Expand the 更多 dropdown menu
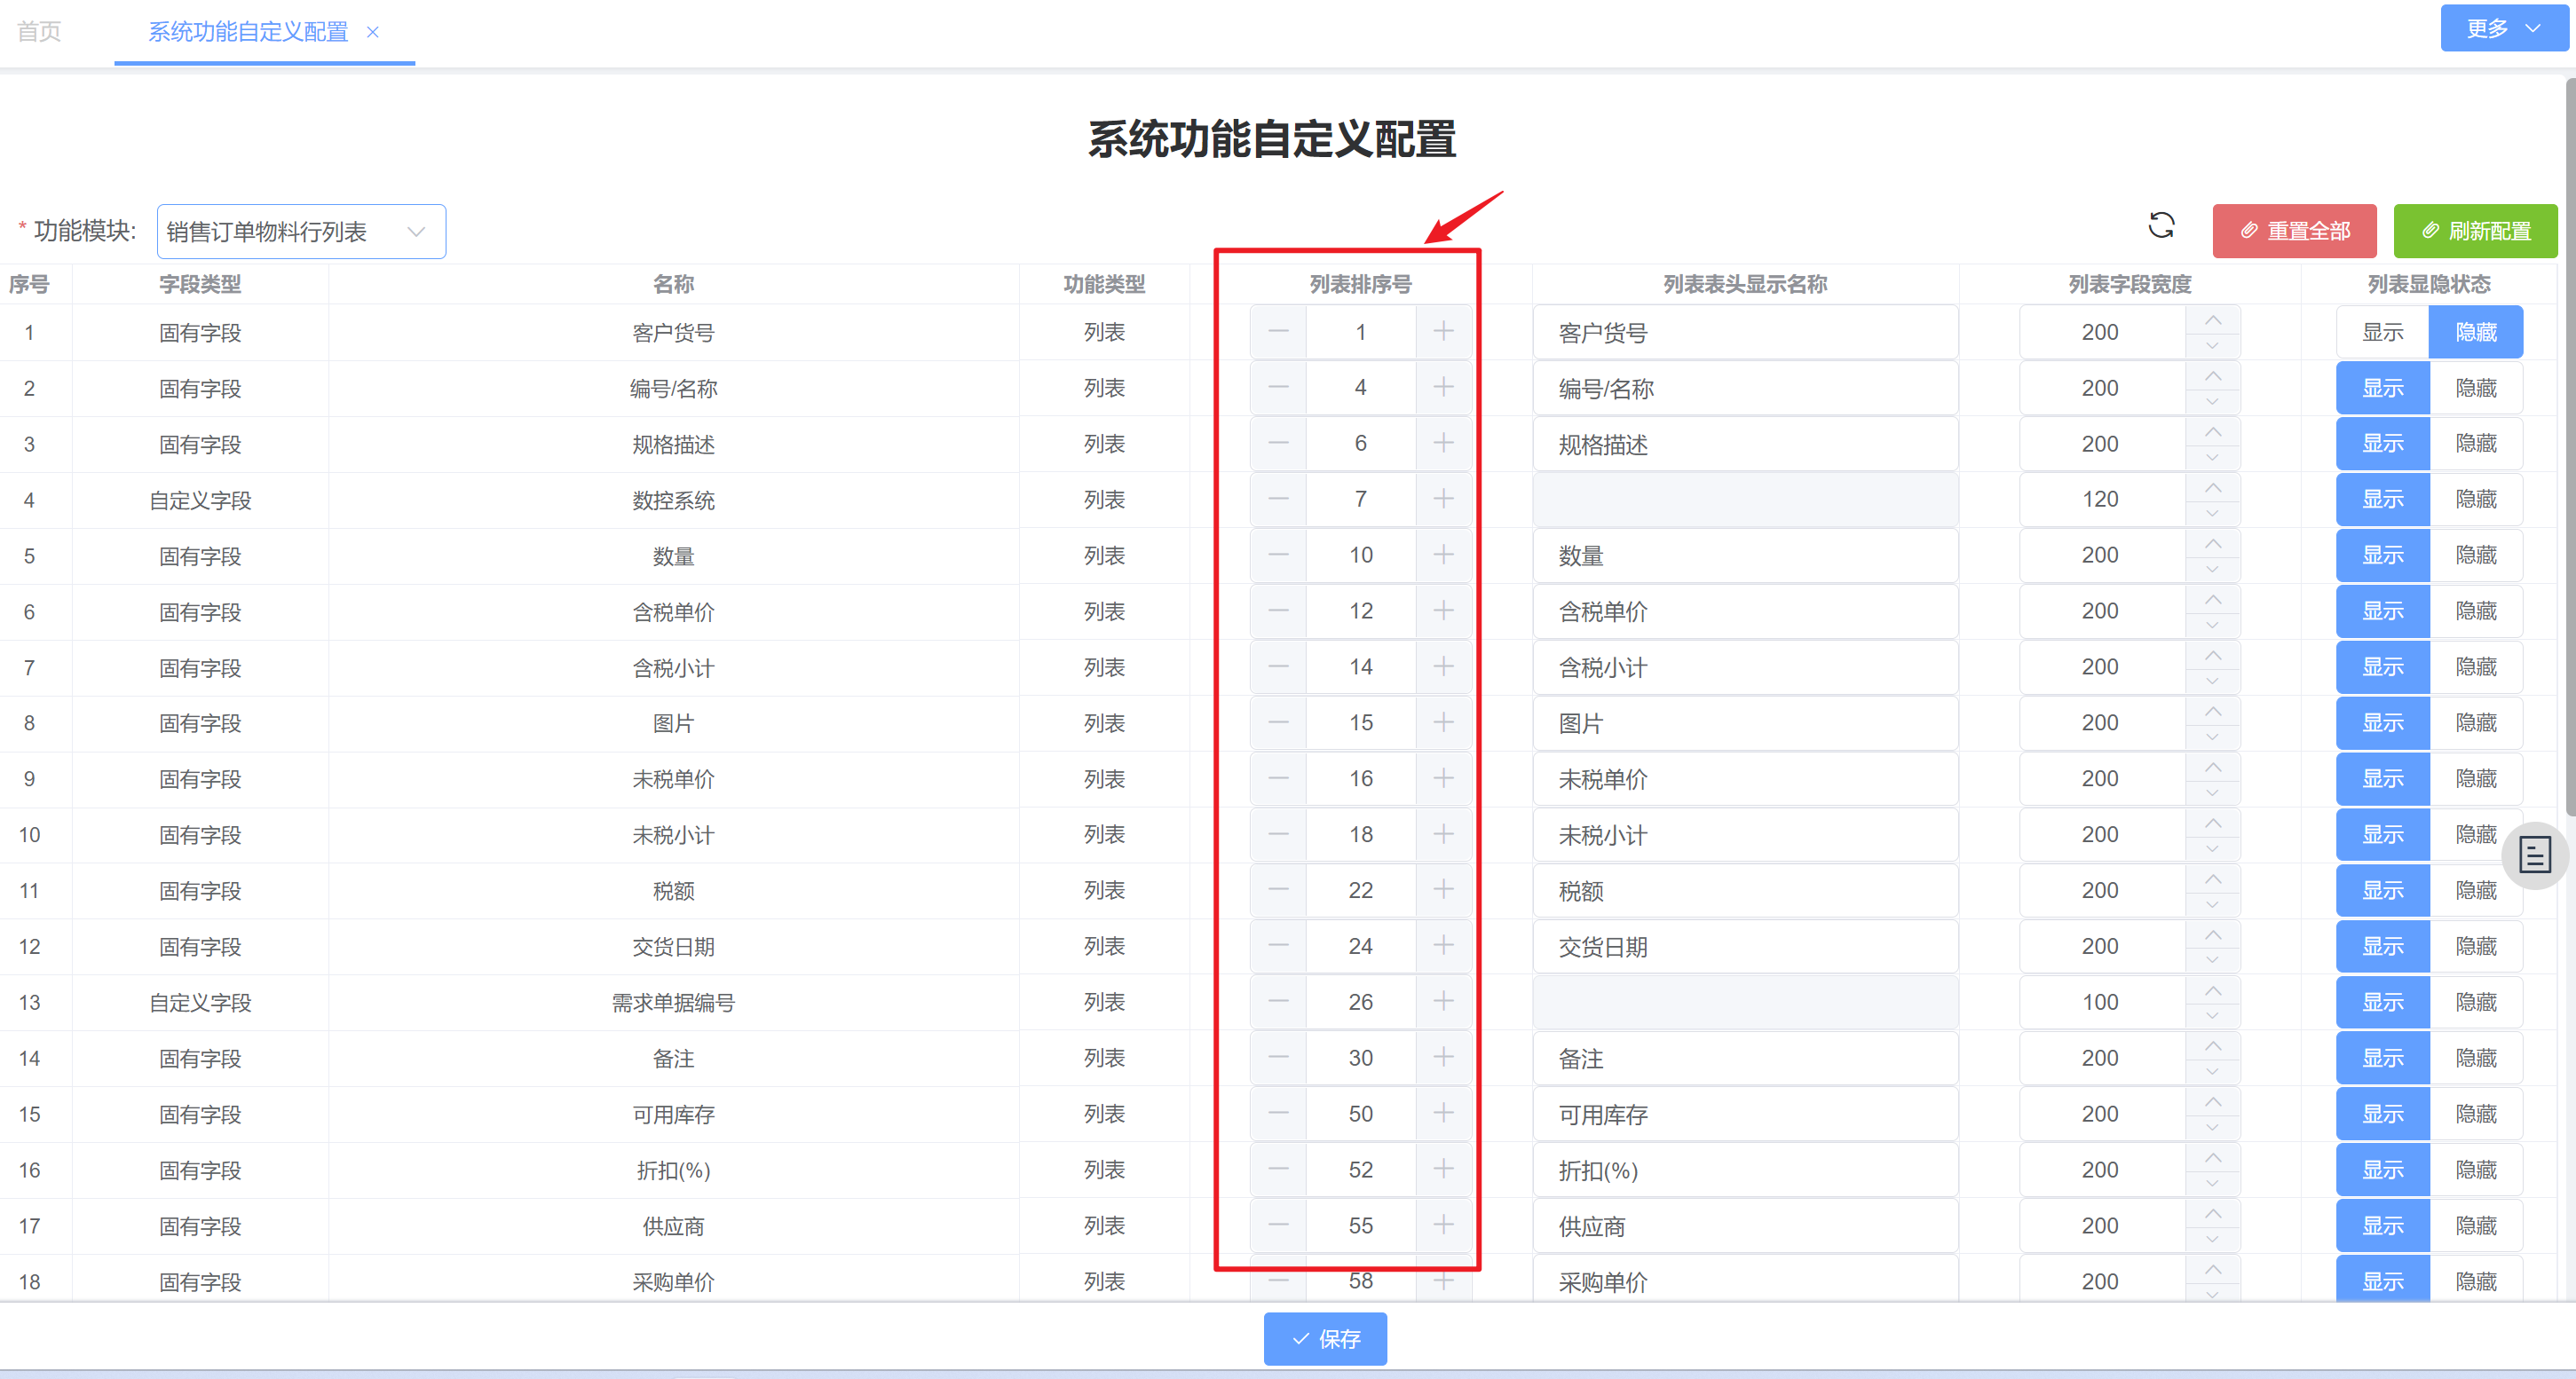Viewport: 2576px width, 1379px height. click(x=2503, y=28)
